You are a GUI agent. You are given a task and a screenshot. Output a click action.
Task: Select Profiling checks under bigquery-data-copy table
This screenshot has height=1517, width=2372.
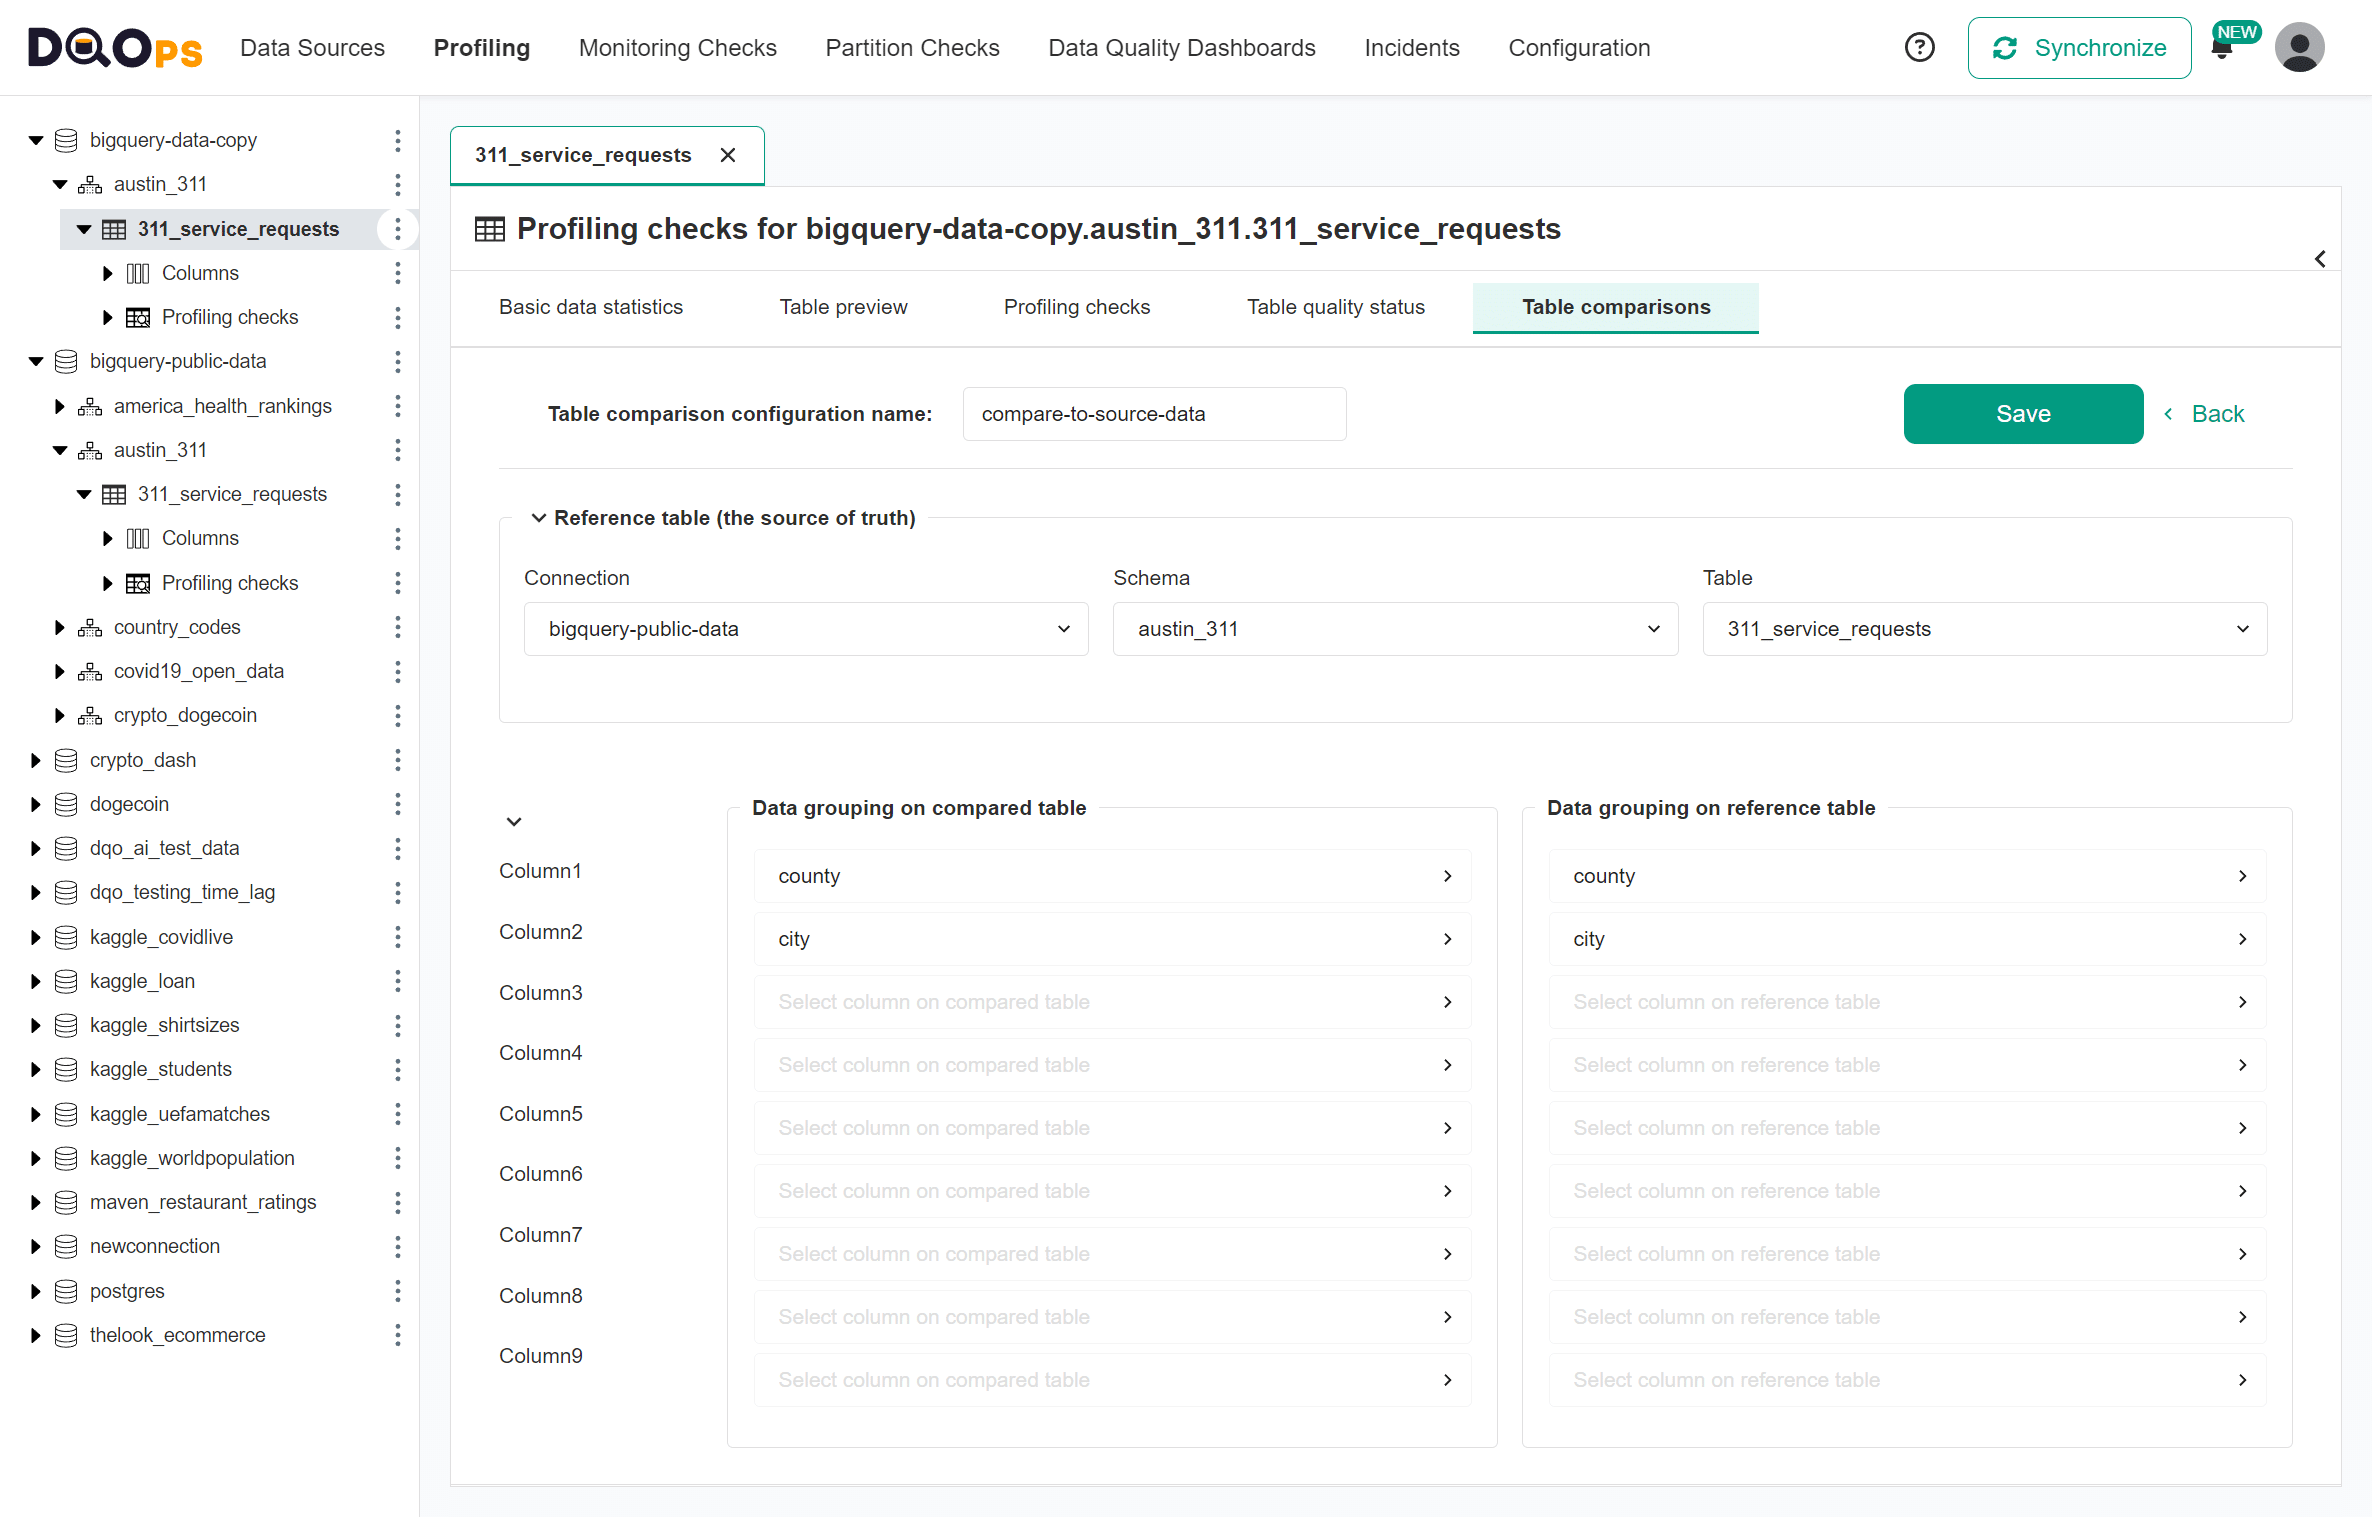click(229, 317)
